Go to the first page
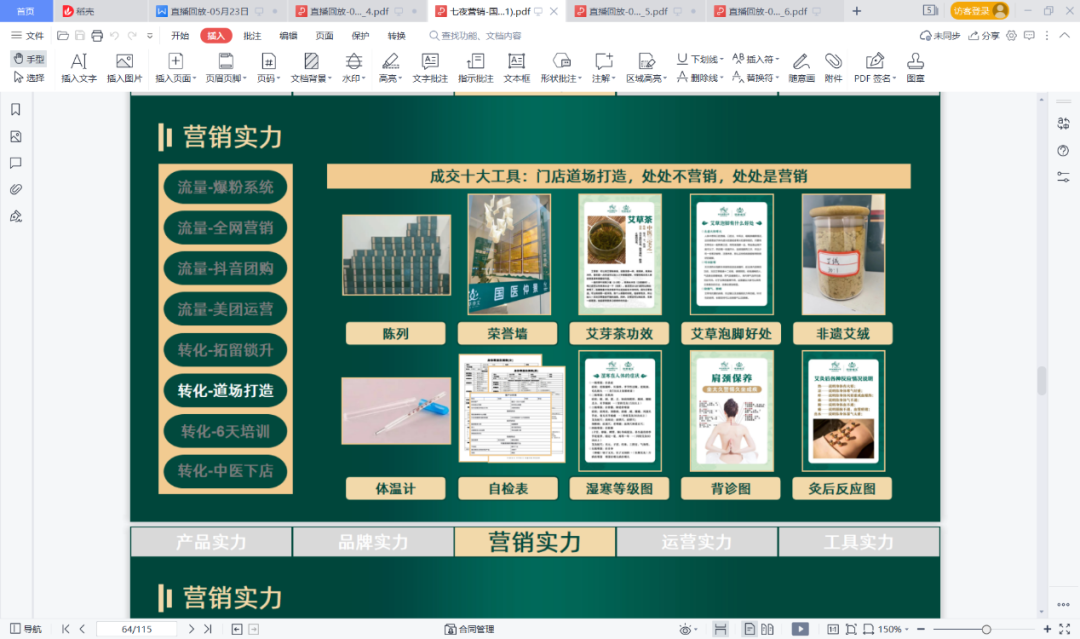The width and height of the screenshot is (1080, 639). pos(65,629)
